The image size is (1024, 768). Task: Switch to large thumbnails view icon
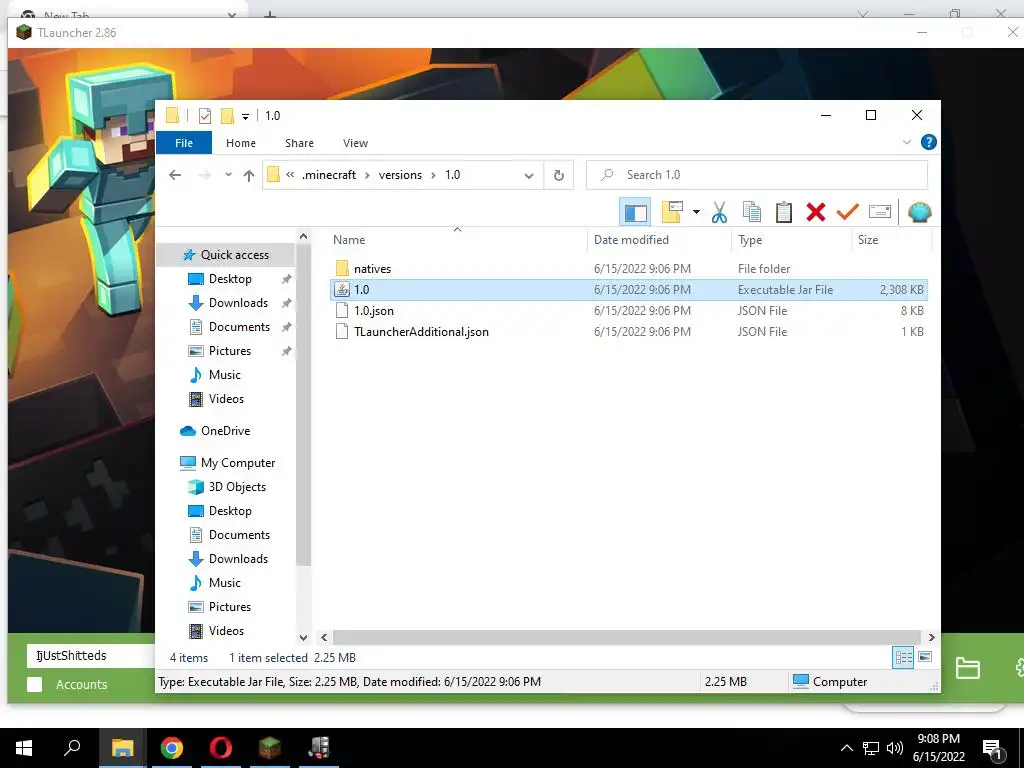pyautogui.click(x=925, y=658)
